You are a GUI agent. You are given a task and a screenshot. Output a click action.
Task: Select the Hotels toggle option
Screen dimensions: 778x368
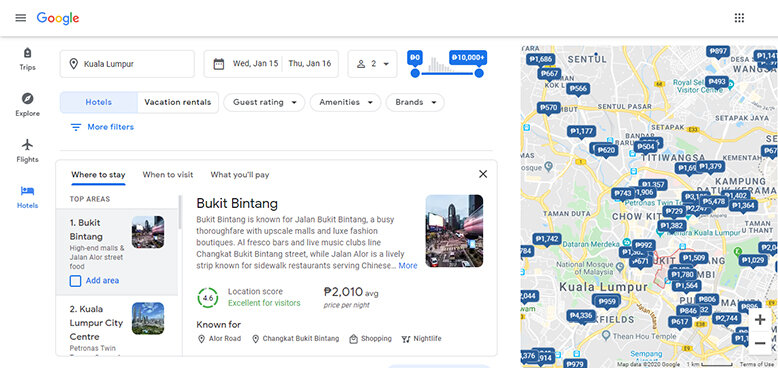99,103
